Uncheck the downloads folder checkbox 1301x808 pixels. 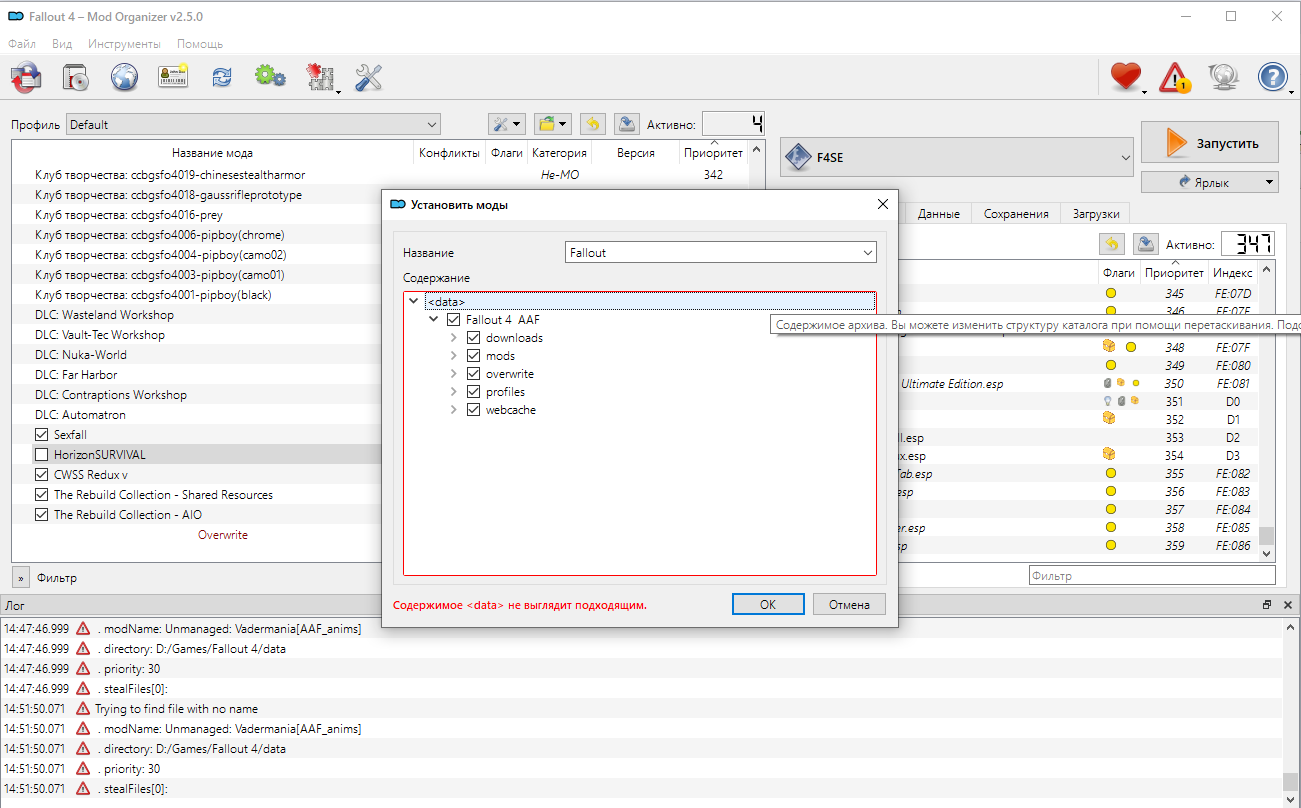pyautogui.click(x=474, y=338)
